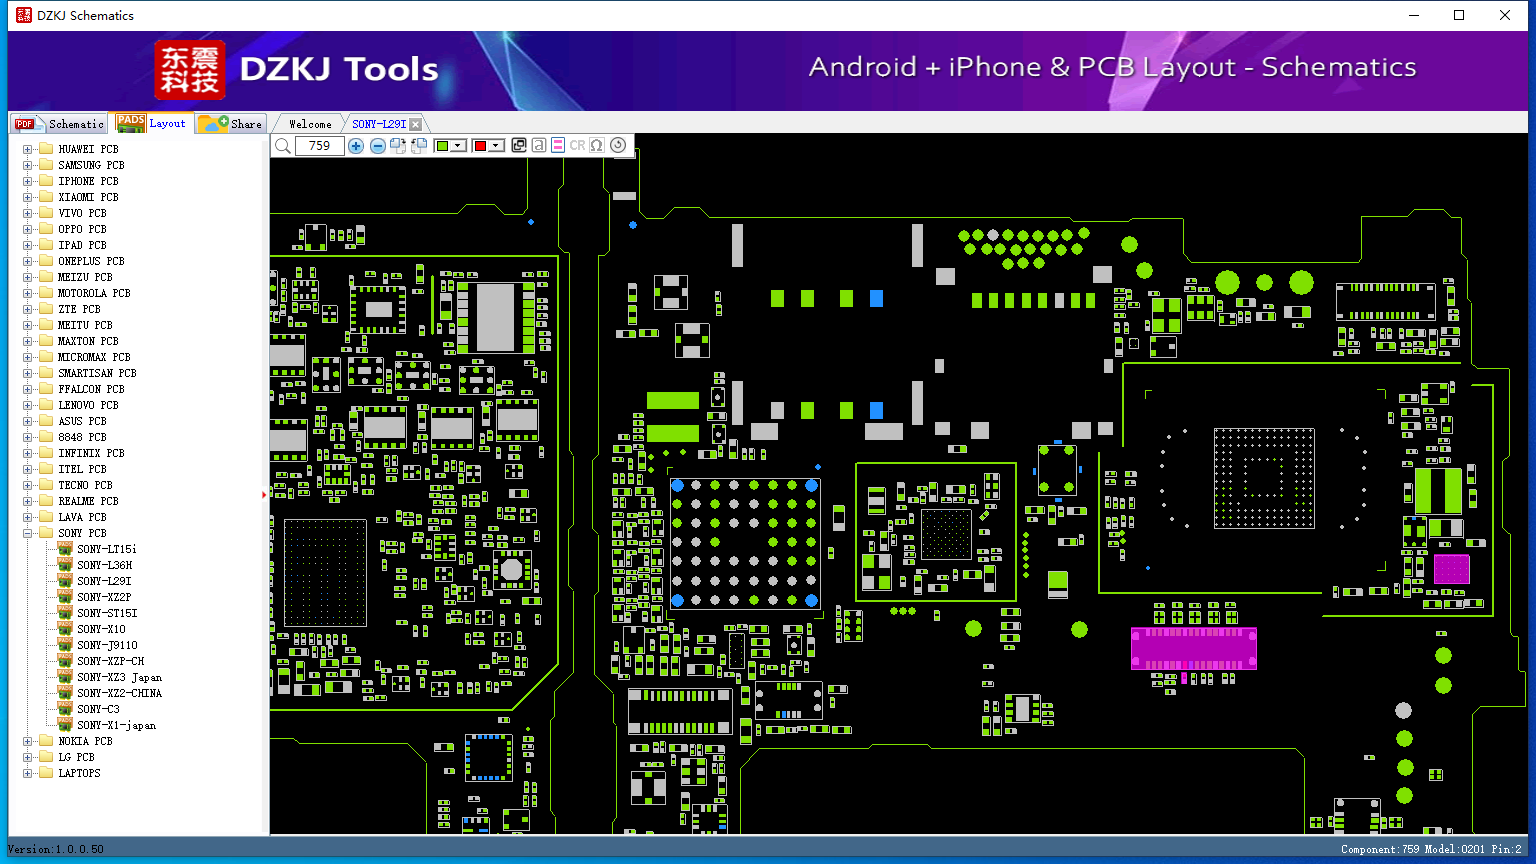
Task: Click the pink horizontal bars icon
Action: [x=558, y=146]
